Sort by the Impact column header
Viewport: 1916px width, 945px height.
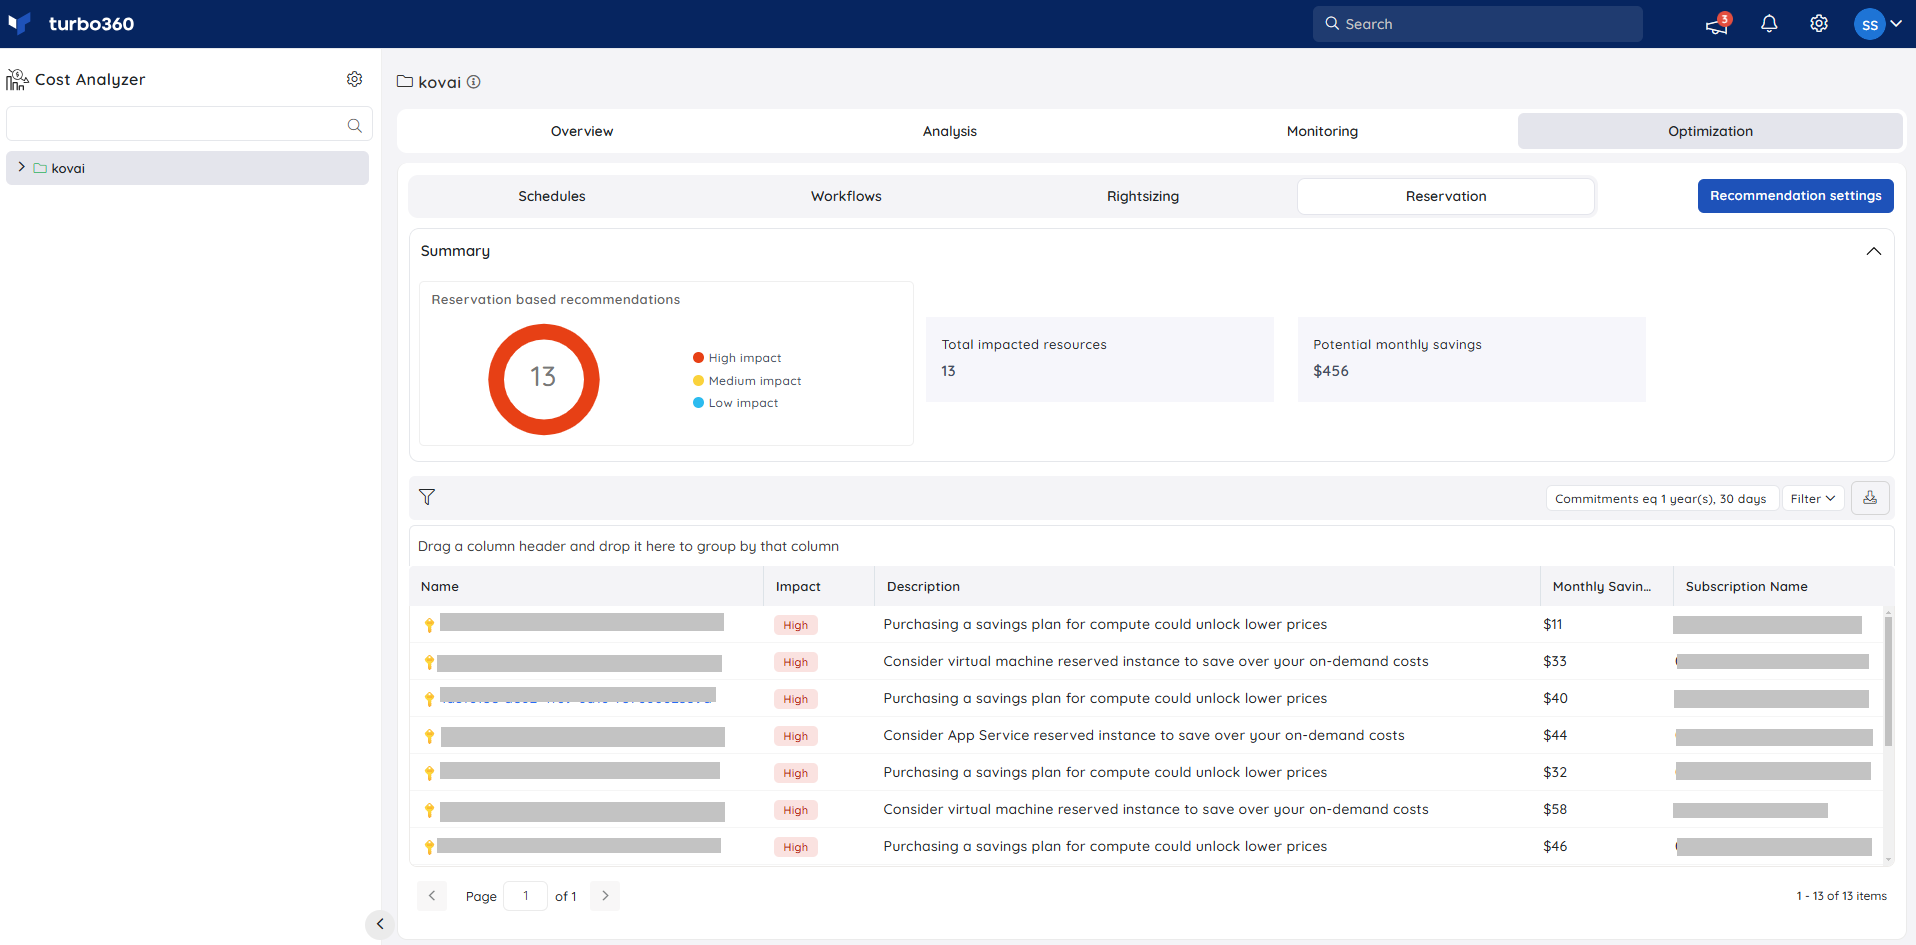pyautogui.click(x=819, y=586)
